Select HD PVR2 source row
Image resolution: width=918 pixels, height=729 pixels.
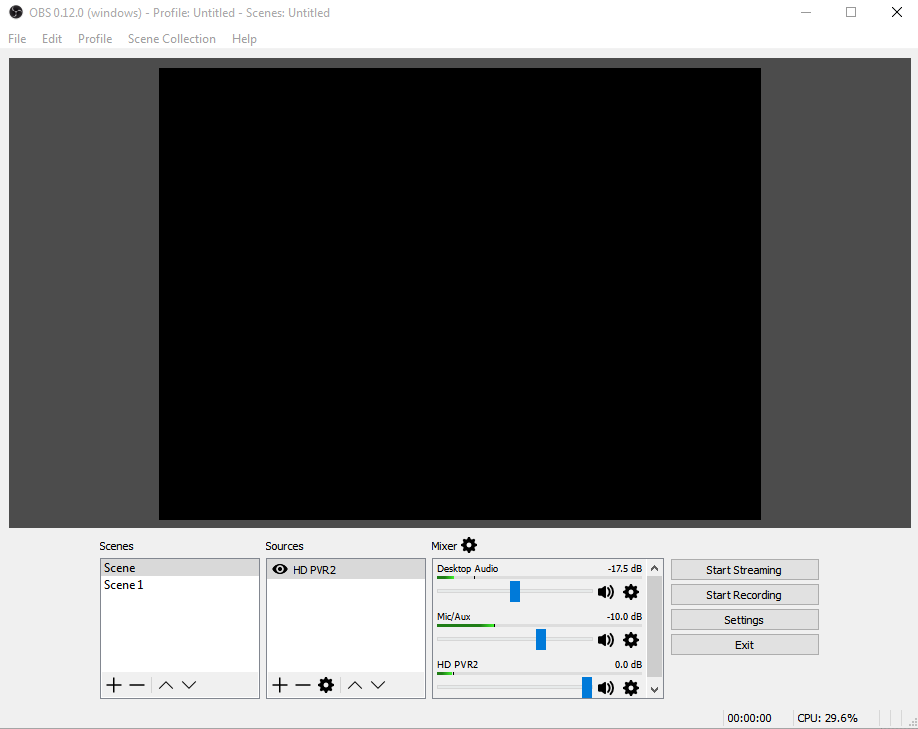346,570
